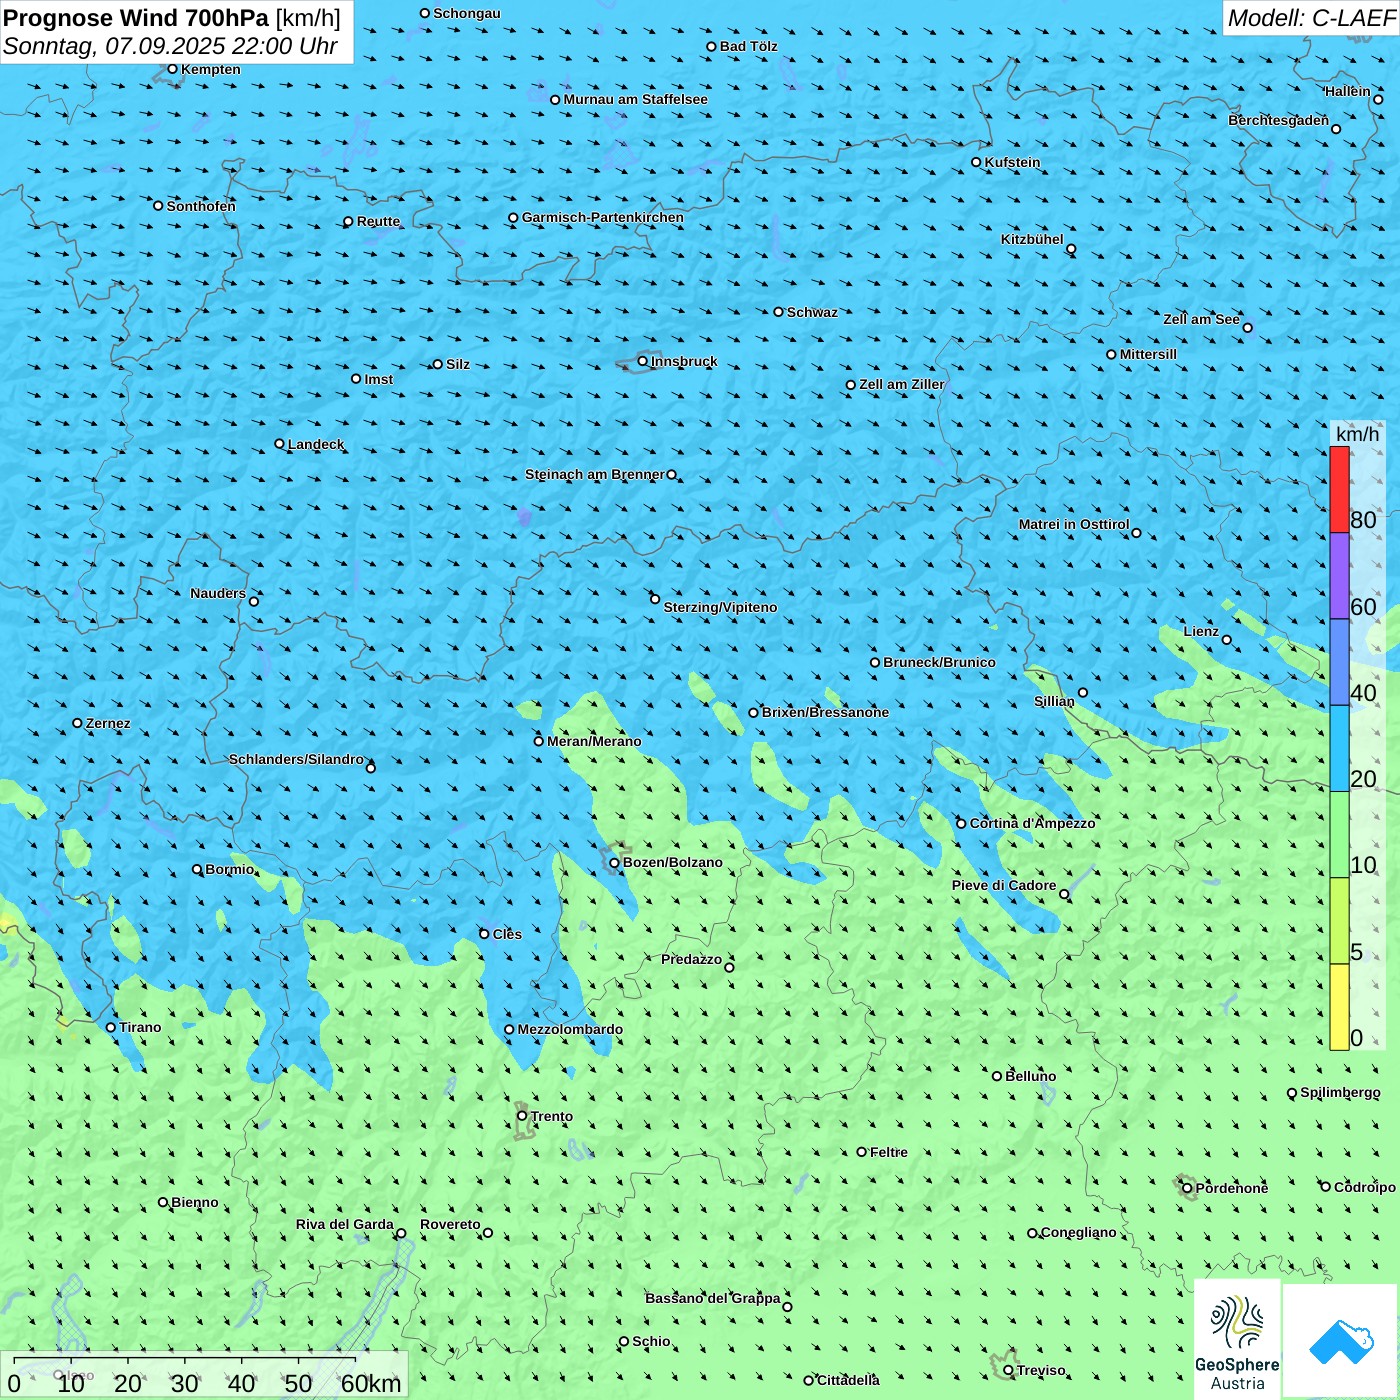
Task: Click the Kufstein location dot
Action: click(977, 162)
